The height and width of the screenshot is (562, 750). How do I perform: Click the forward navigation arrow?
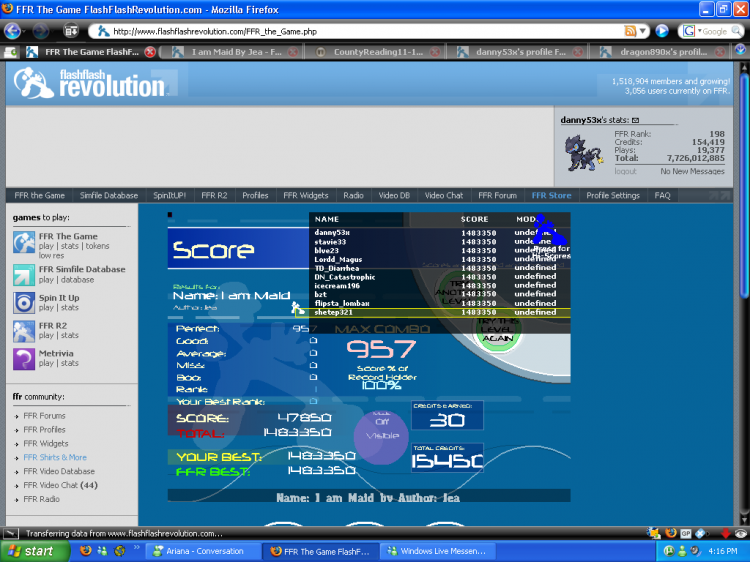pyautogui.click(x=41, y=31)
